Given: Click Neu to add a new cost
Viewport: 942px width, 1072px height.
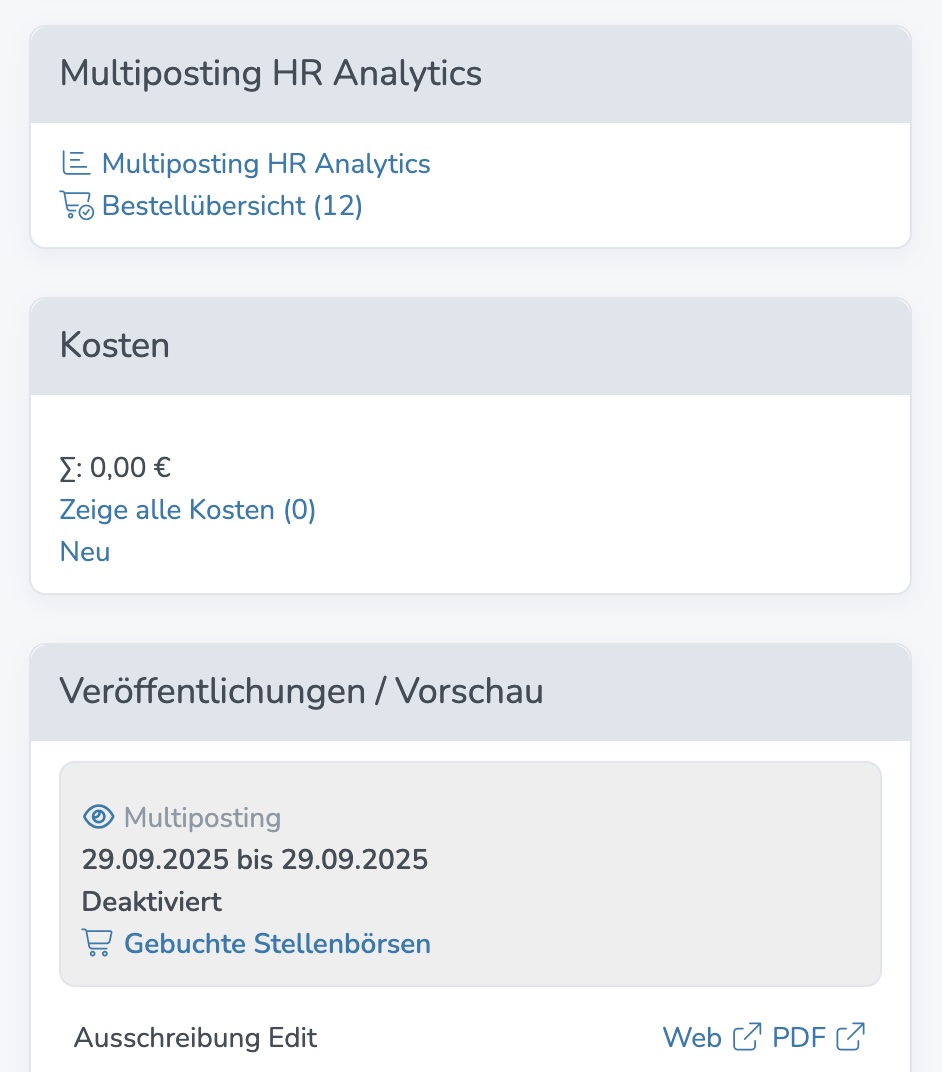Looking at the screenshot, I should click(85, 551).
